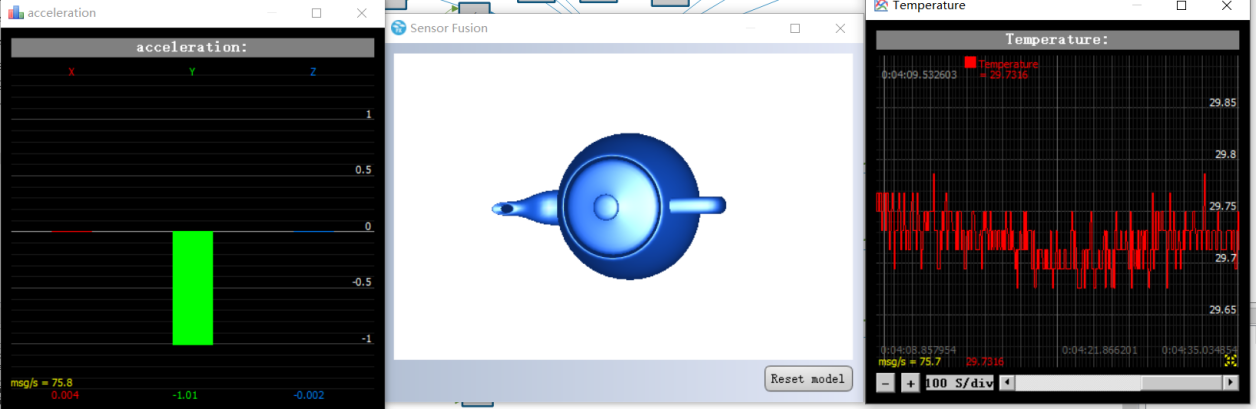Click the blue teapot 3D model
Image resolution: width=1256 pixels, height=409 pixels.
coord(609,207)
